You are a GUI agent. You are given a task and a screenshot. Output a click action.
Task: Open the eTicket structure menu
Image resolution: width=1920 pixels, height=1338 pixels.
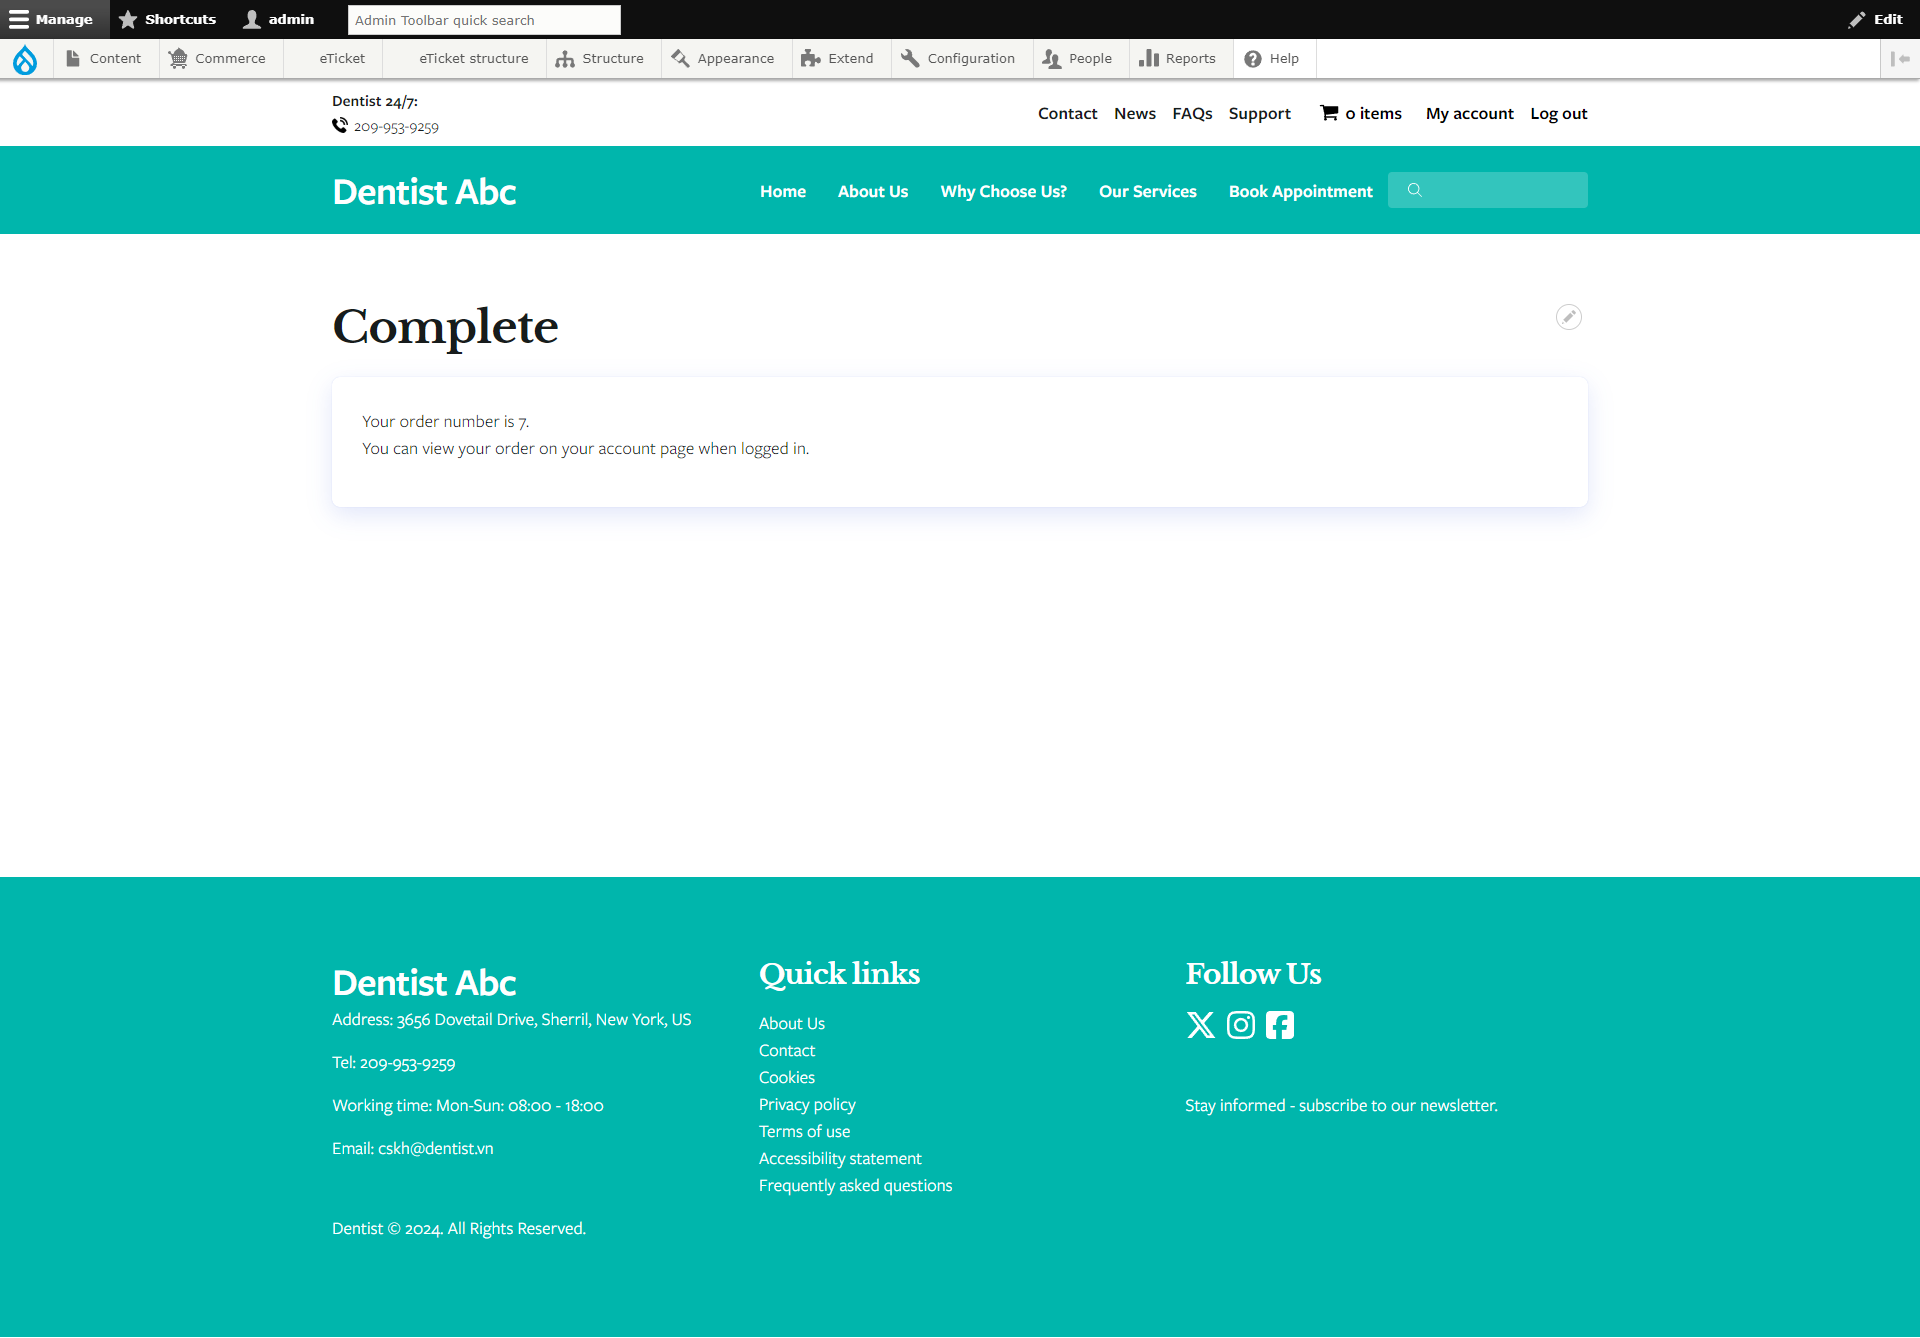pos(465,59)
